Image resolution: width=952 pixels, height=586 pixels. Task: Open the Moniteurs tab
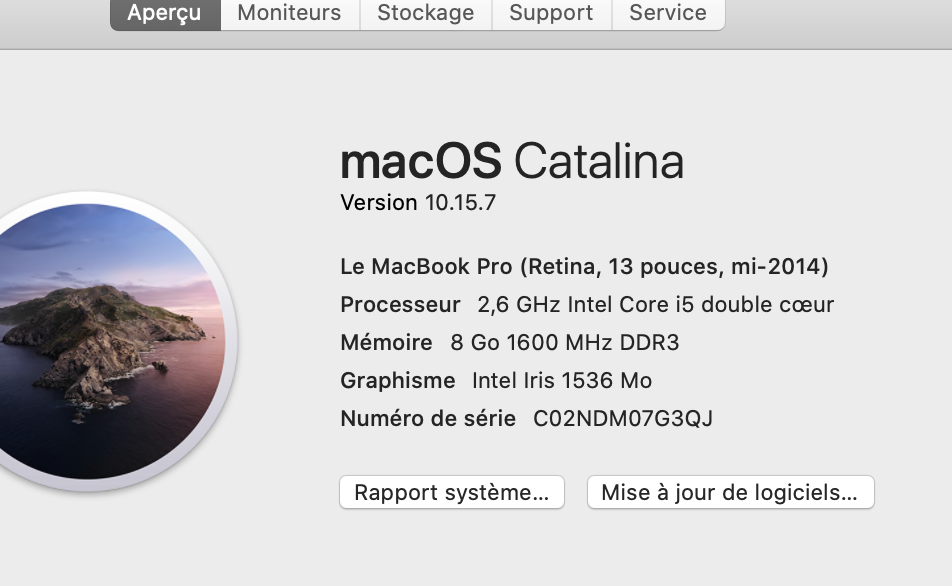289,14
